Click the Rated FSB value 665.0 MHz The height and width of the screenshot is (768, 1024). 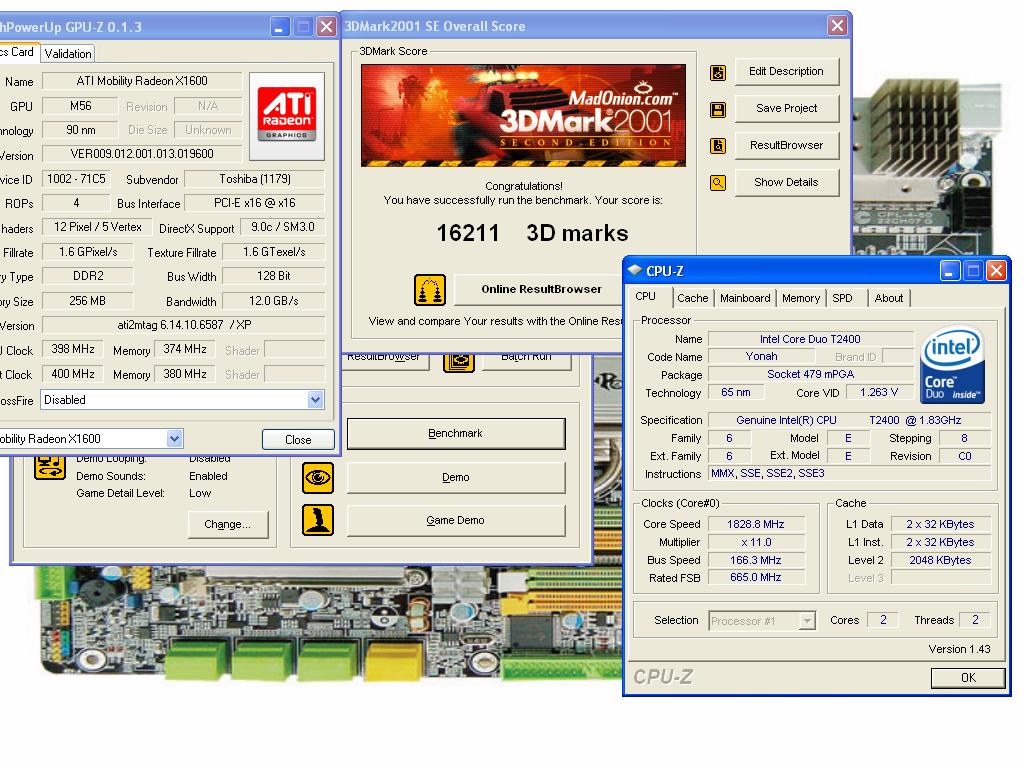tap(756, 577)
